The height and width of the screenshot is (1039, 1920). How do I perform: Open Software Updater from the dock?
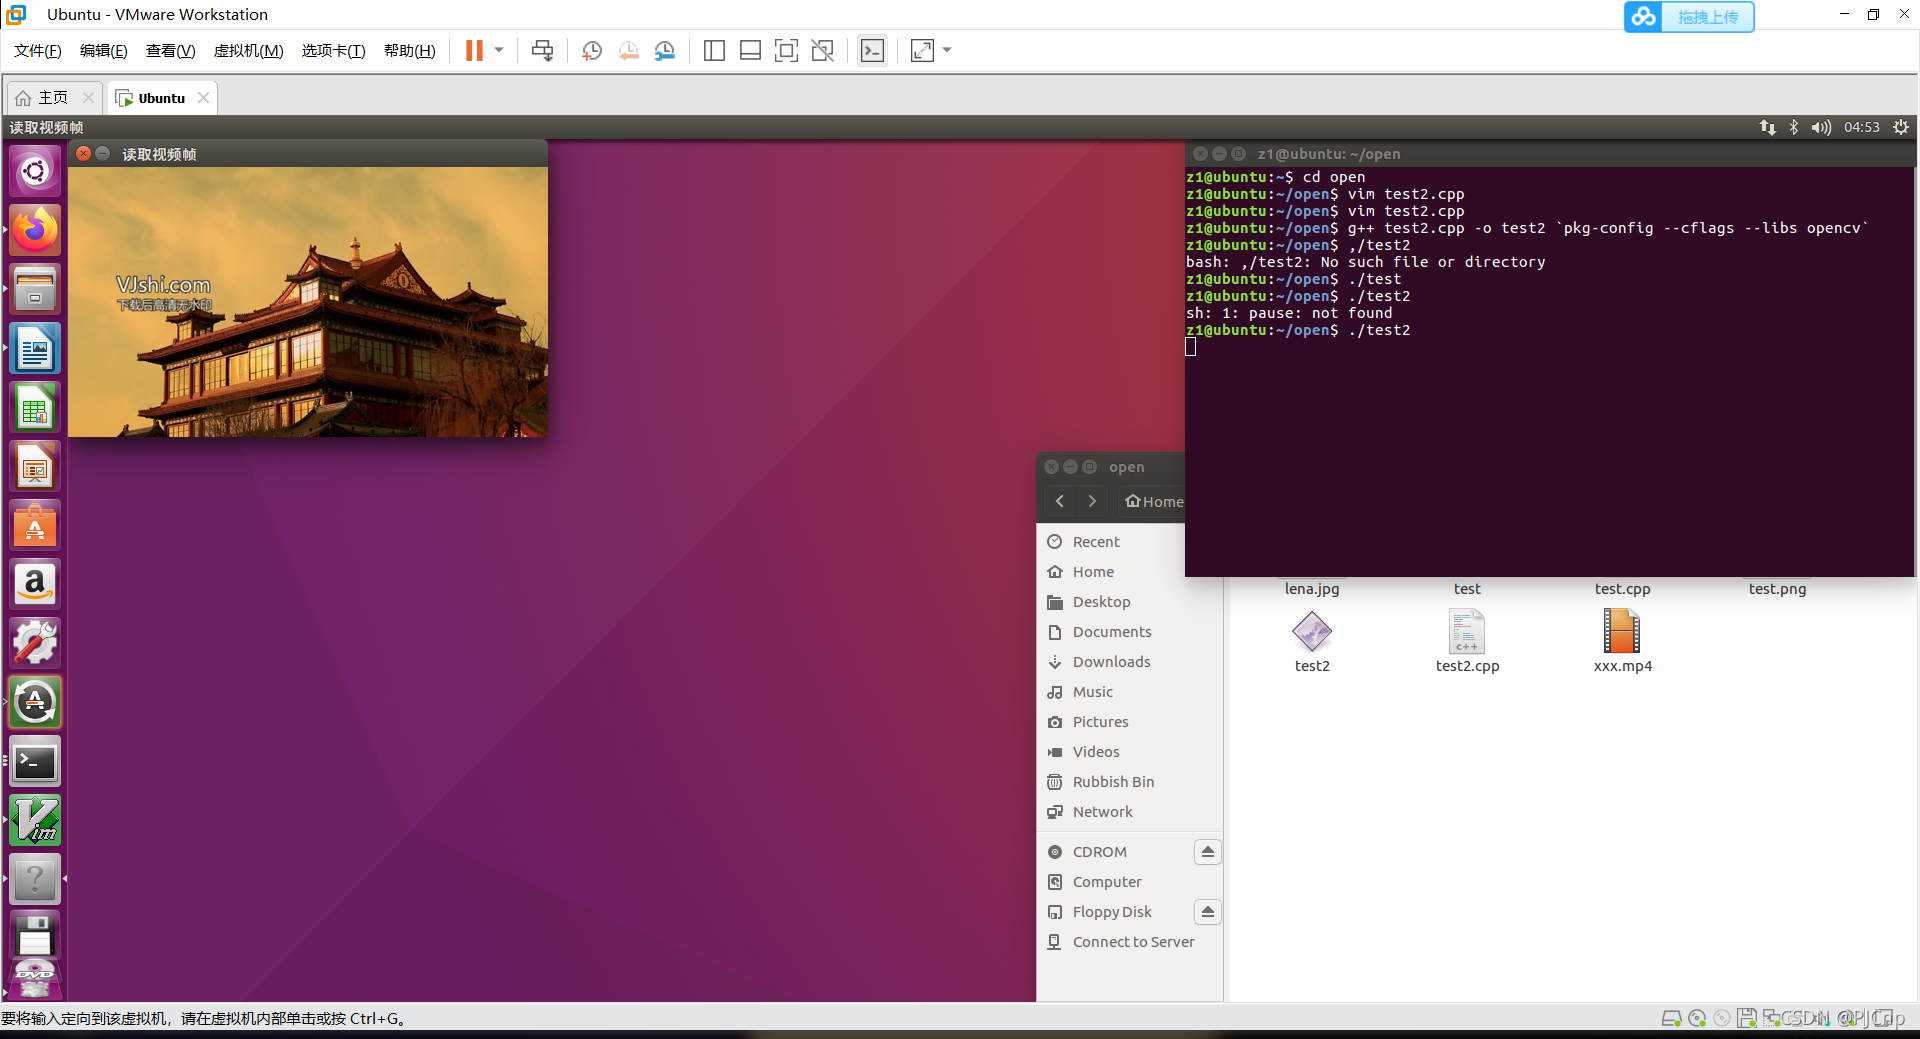point(35,702)
